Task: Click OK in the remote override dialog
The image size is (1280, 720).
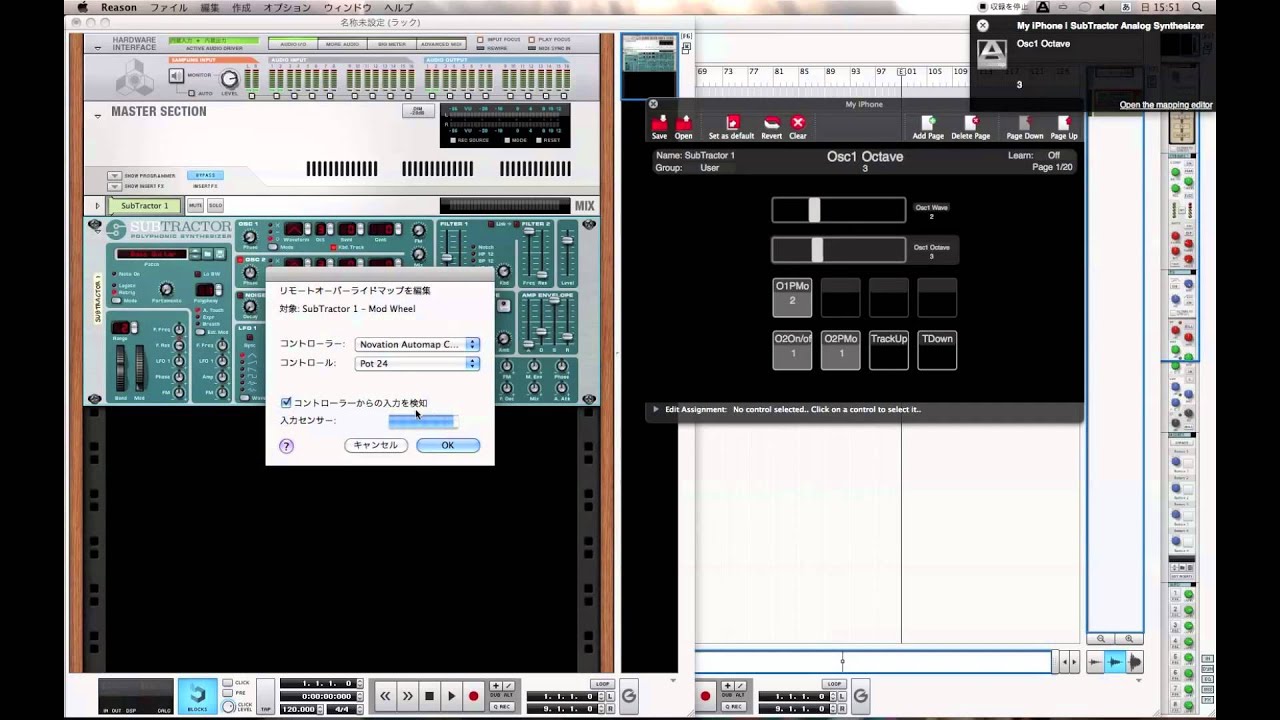Action: [x=447, y=445]
